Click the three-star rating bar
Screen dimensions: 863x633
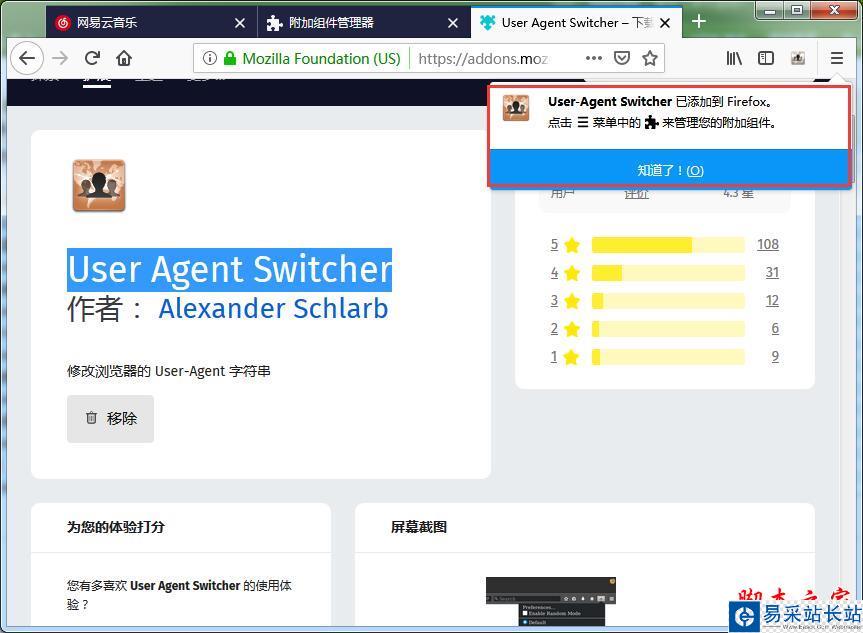click(x=668, y=301)
